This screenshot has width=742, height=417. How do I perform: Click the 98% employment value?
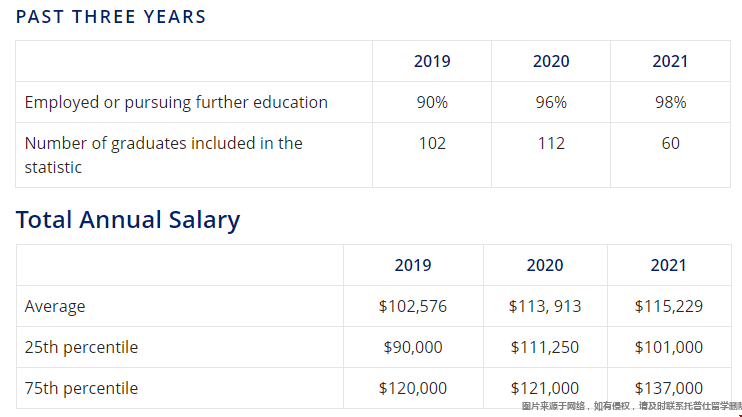click(670, 102)
